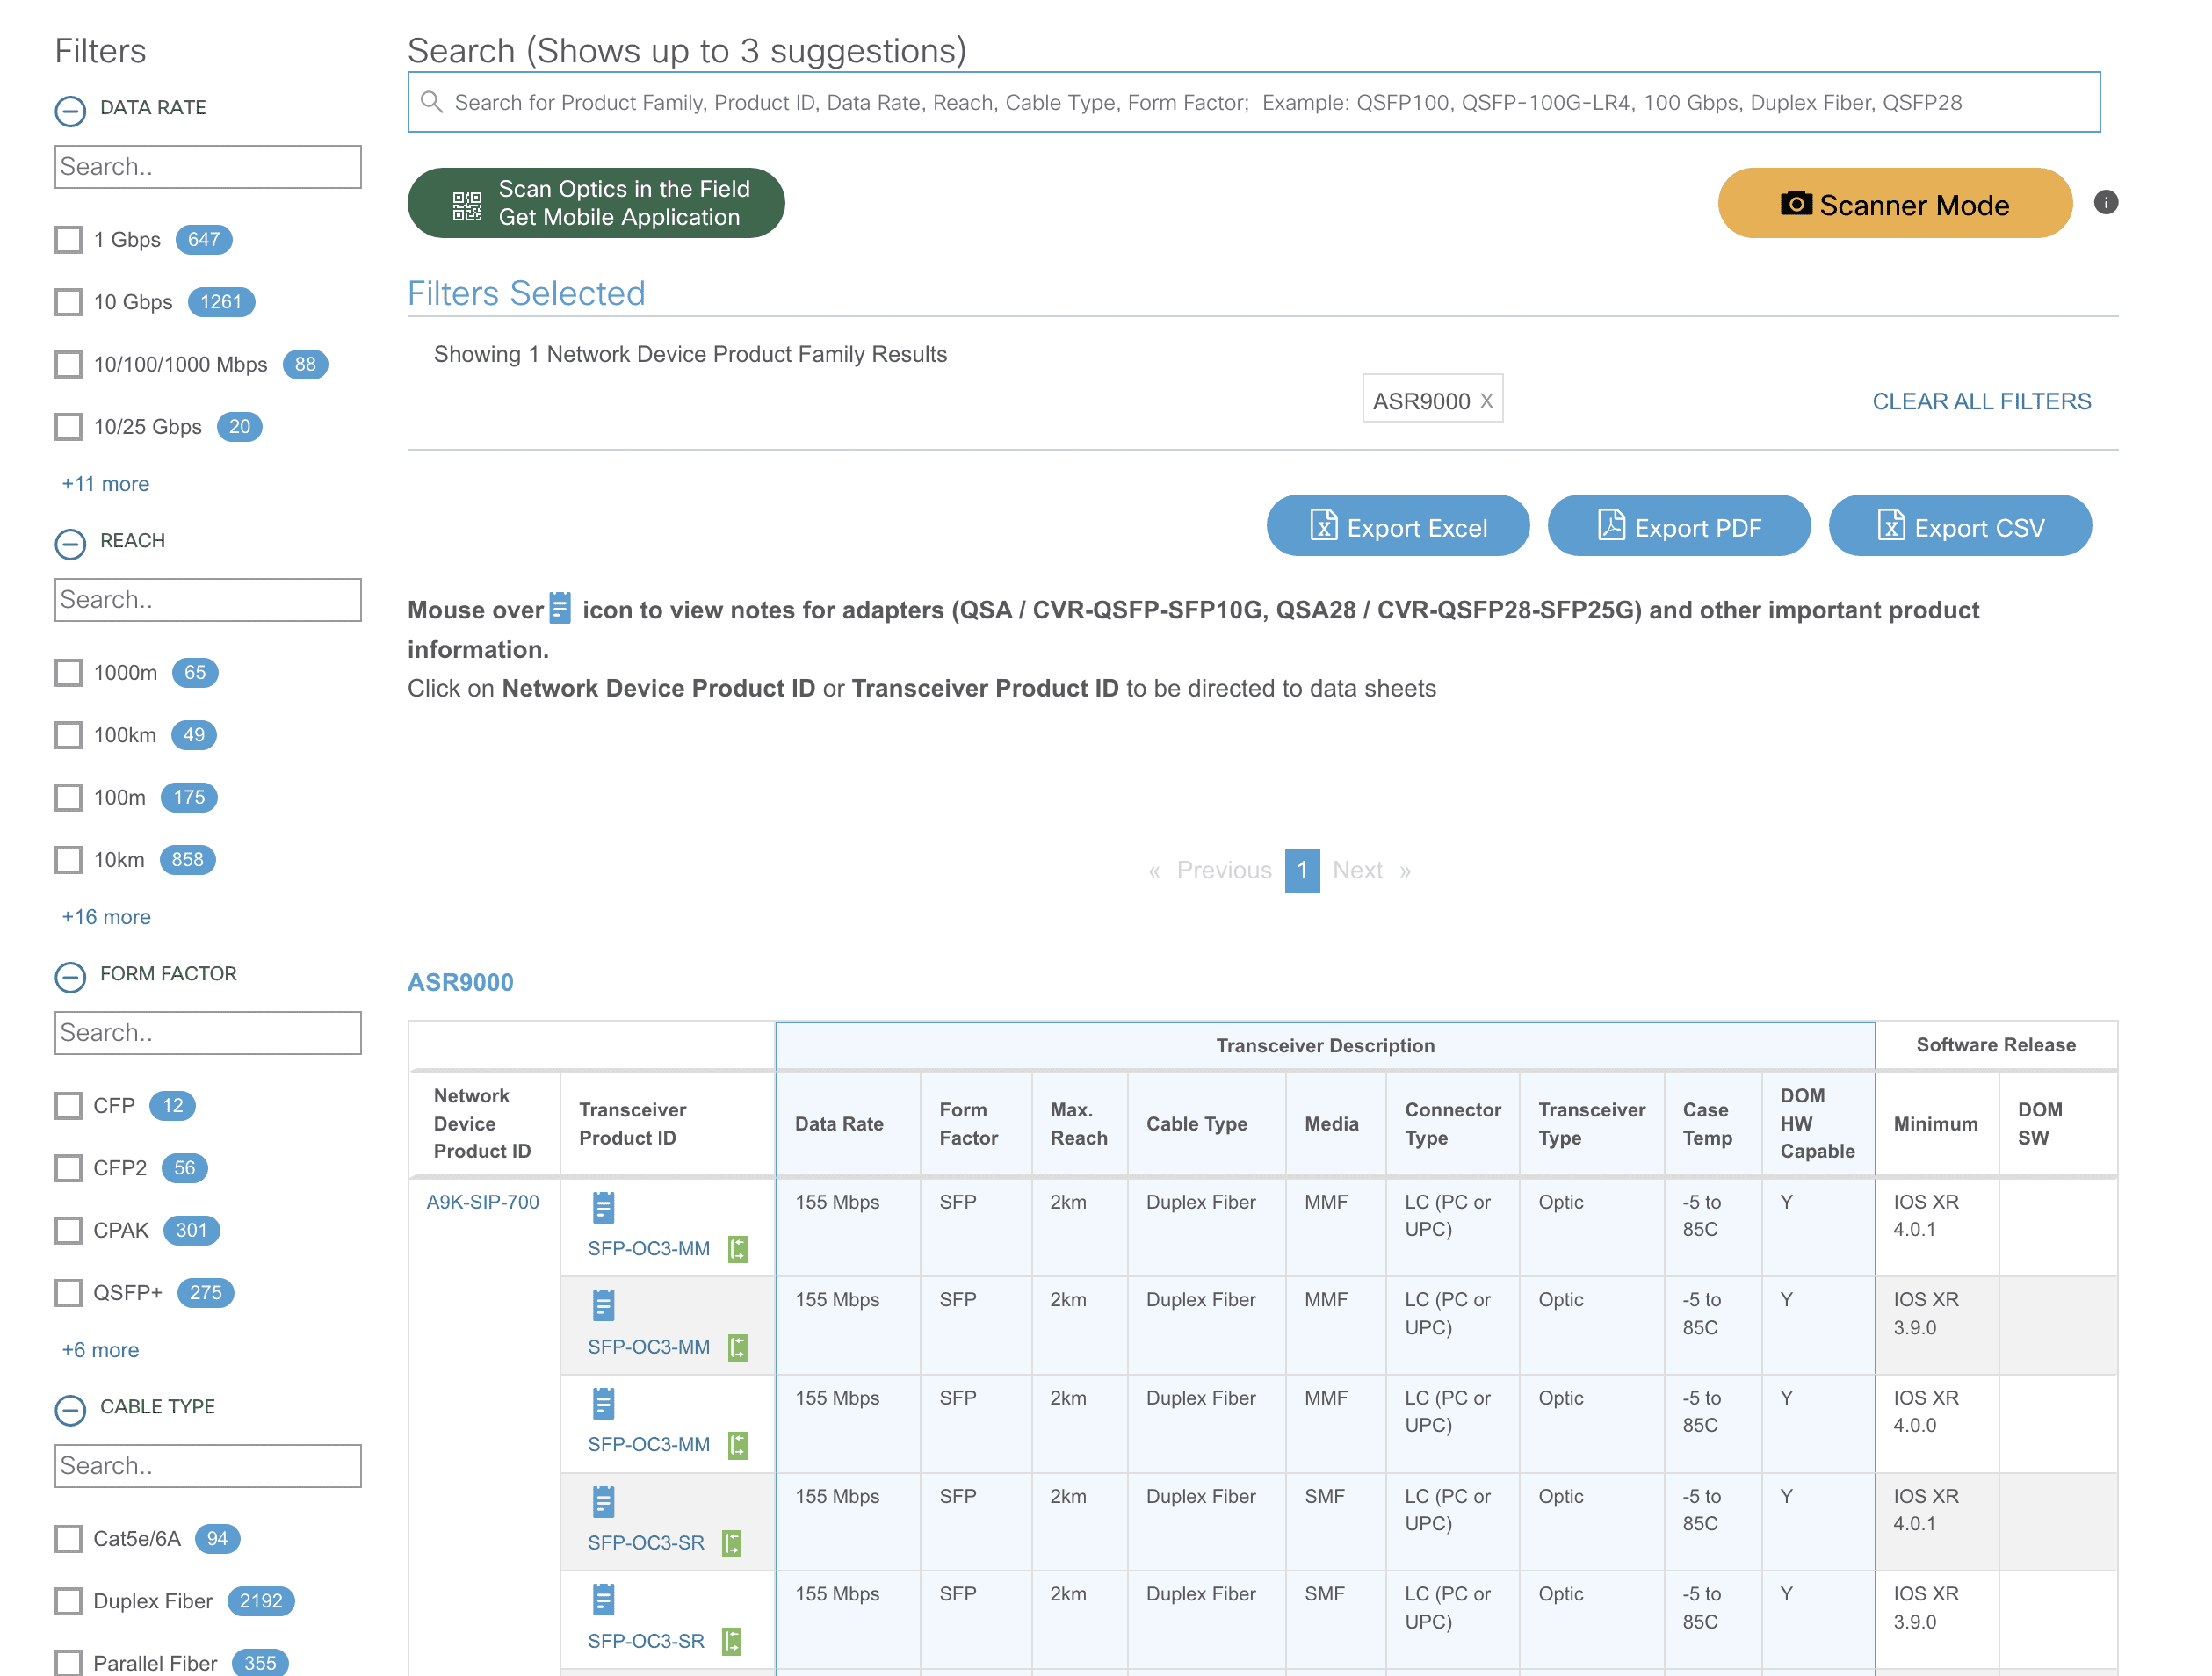Click green icon beside SFP-OC3-MM, IOS XR 4.0.0 row
Image resolution: width=2212 pixels, height=1676 pixels.
point(738,1445)
